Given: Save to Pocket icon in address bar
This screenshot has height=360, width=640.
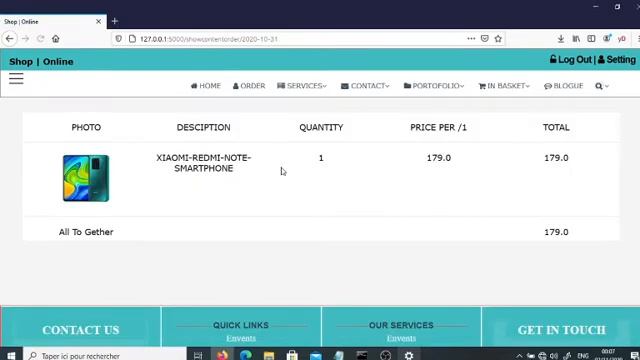Looking at the screenshot, I should pyautogui.click(x=484, y=39).
